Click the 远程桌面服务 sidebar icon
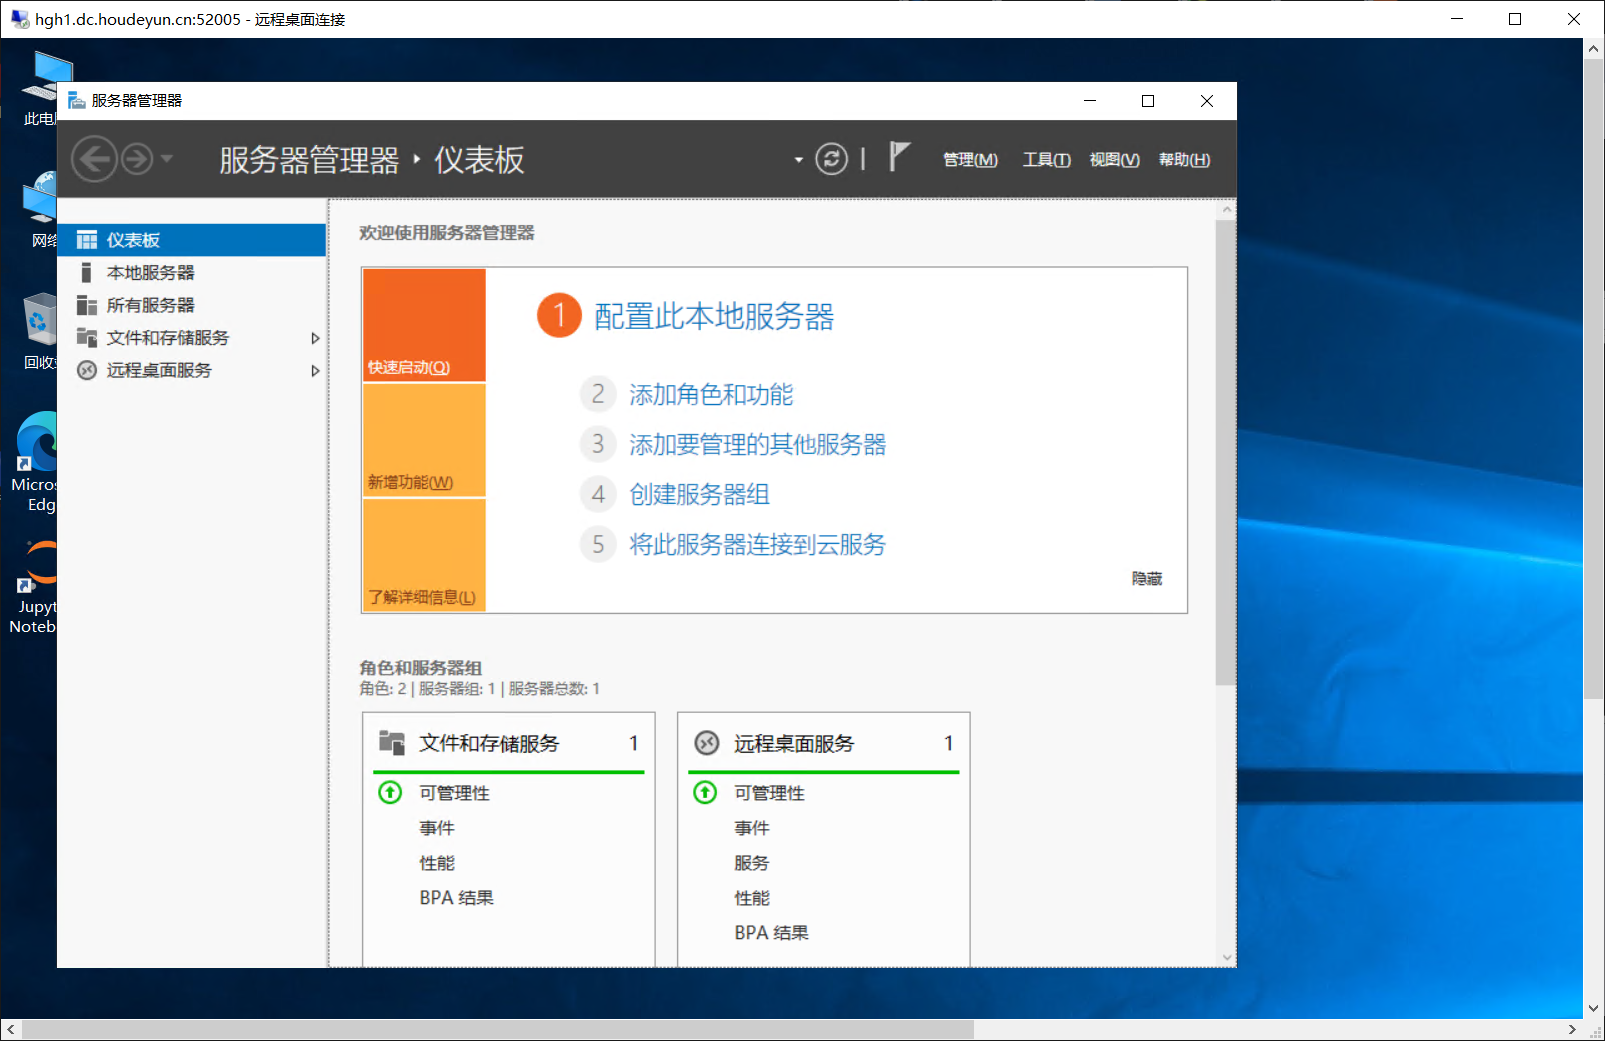This screenshot has width=1605, height=1041. pos(87,370)
